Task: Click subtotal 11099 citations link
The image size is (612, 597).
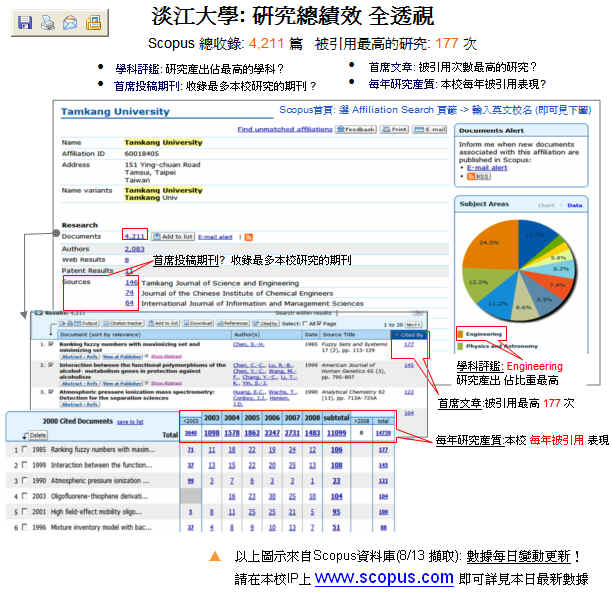Action: 336,433
